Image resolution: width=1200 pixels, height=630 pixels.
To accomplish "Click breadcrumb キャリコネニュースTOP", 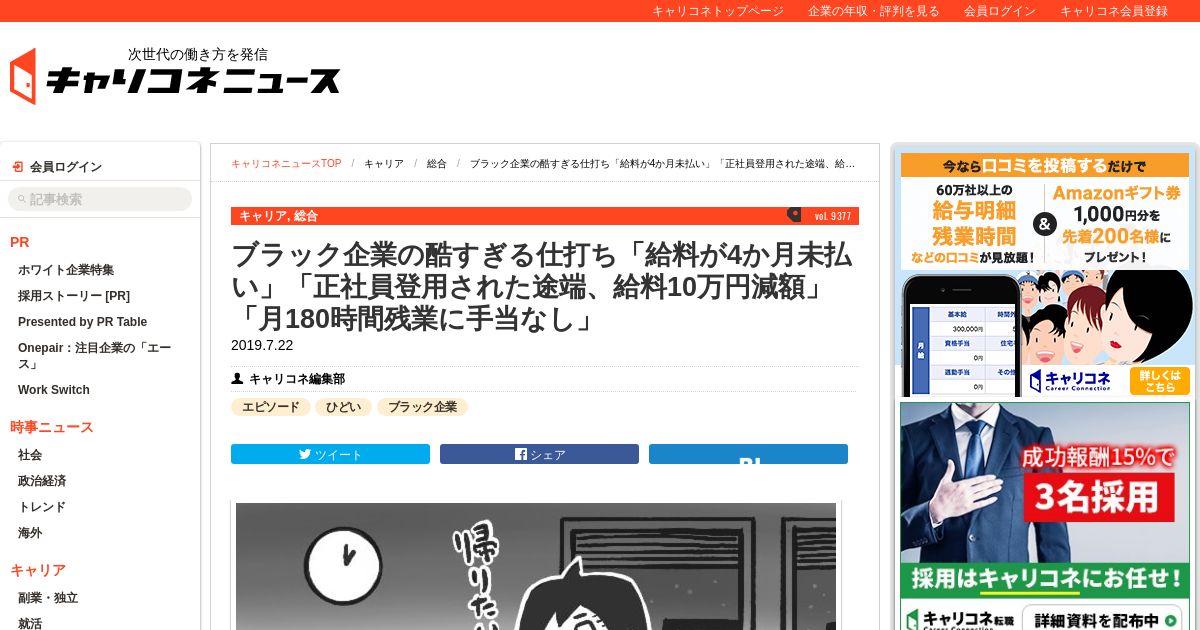I will [286, 163].
